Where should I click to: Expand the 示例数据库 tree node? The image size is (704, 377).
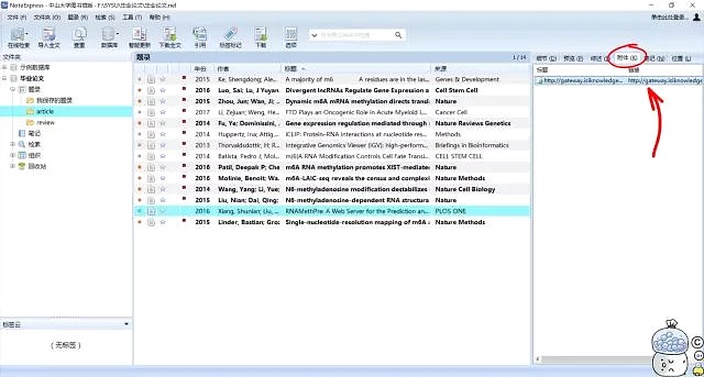pos(4,67)
